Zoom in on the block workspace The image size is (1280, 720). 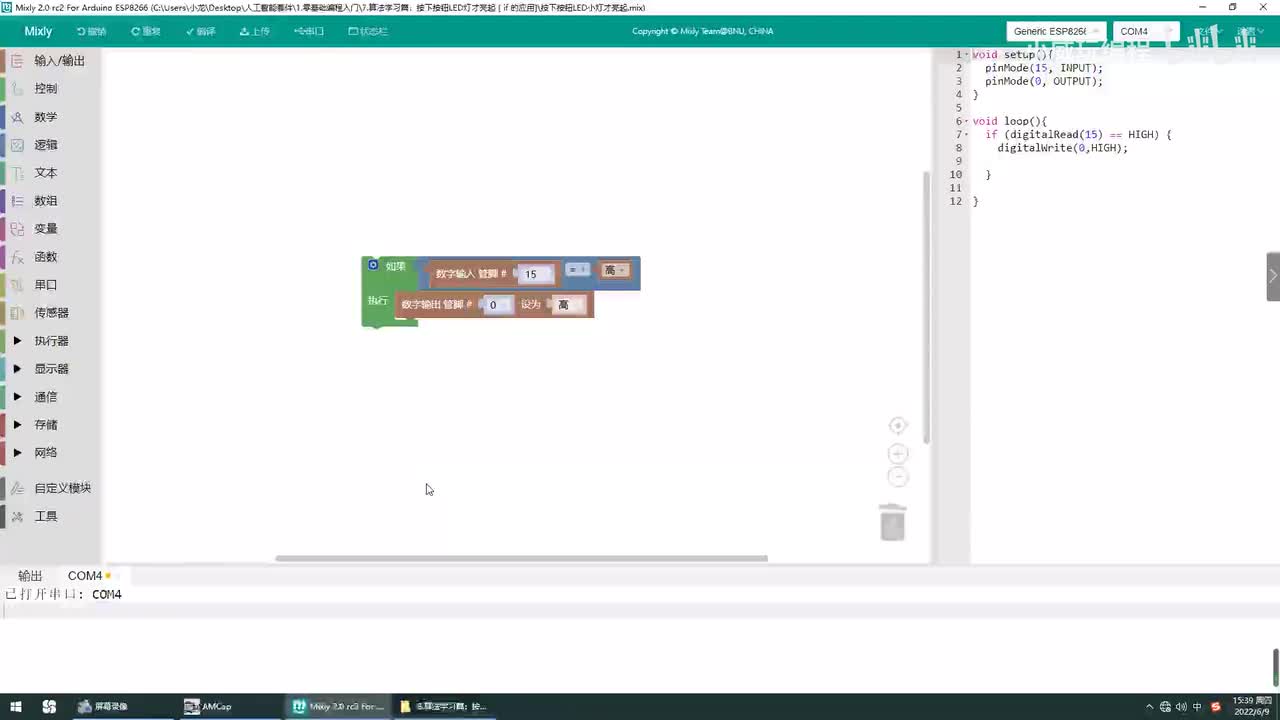[x=898, y=454]
